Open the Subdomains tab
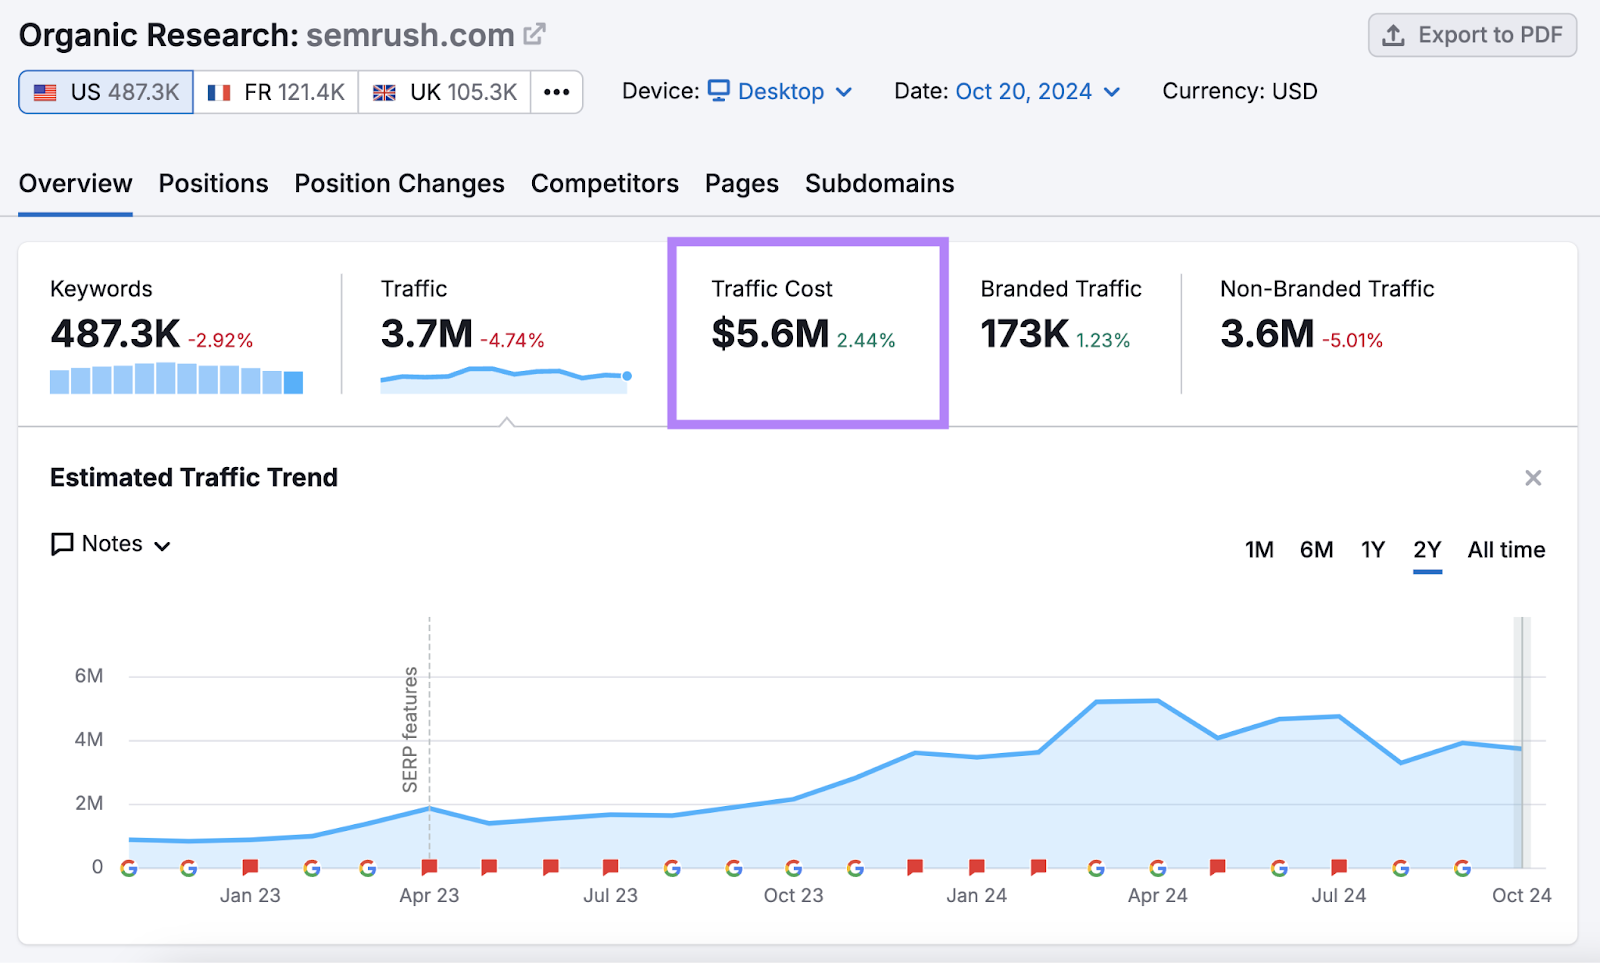Screen dimensions: 1600x963 point(879,184)
